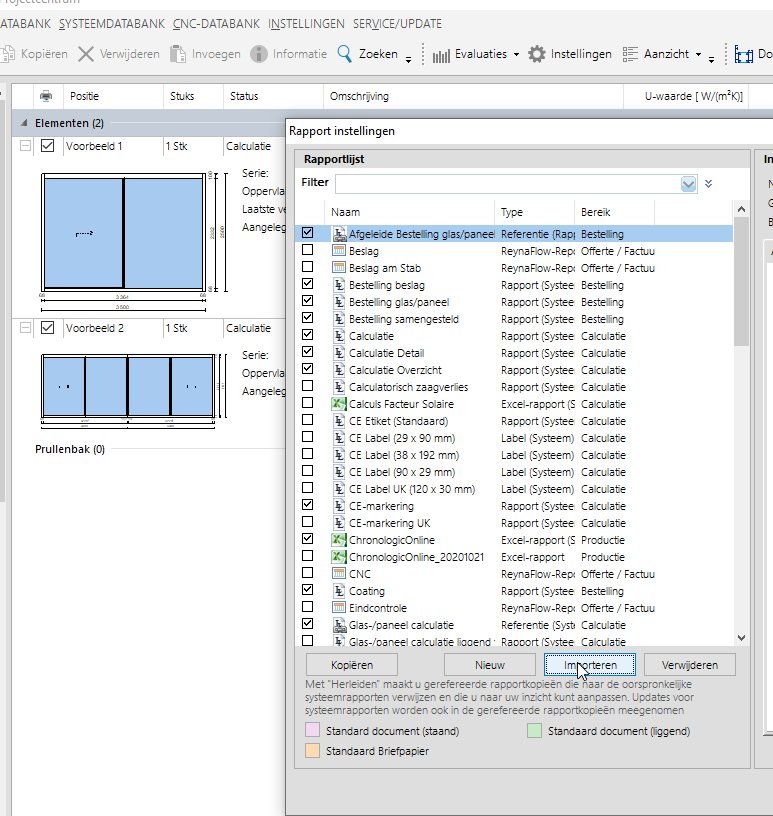Open the Aanzicht dropdown arrow
This screenshot has width=773, height=816.
point(699,54)
